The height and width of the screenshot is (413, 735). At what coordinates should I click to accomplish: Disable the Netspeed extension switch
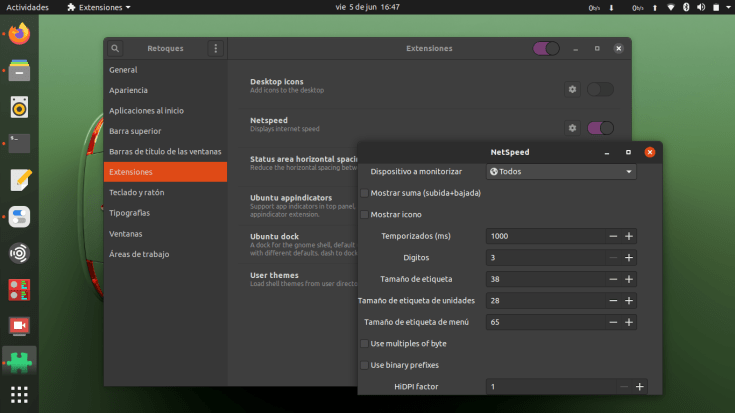click(x=600, y=128)
